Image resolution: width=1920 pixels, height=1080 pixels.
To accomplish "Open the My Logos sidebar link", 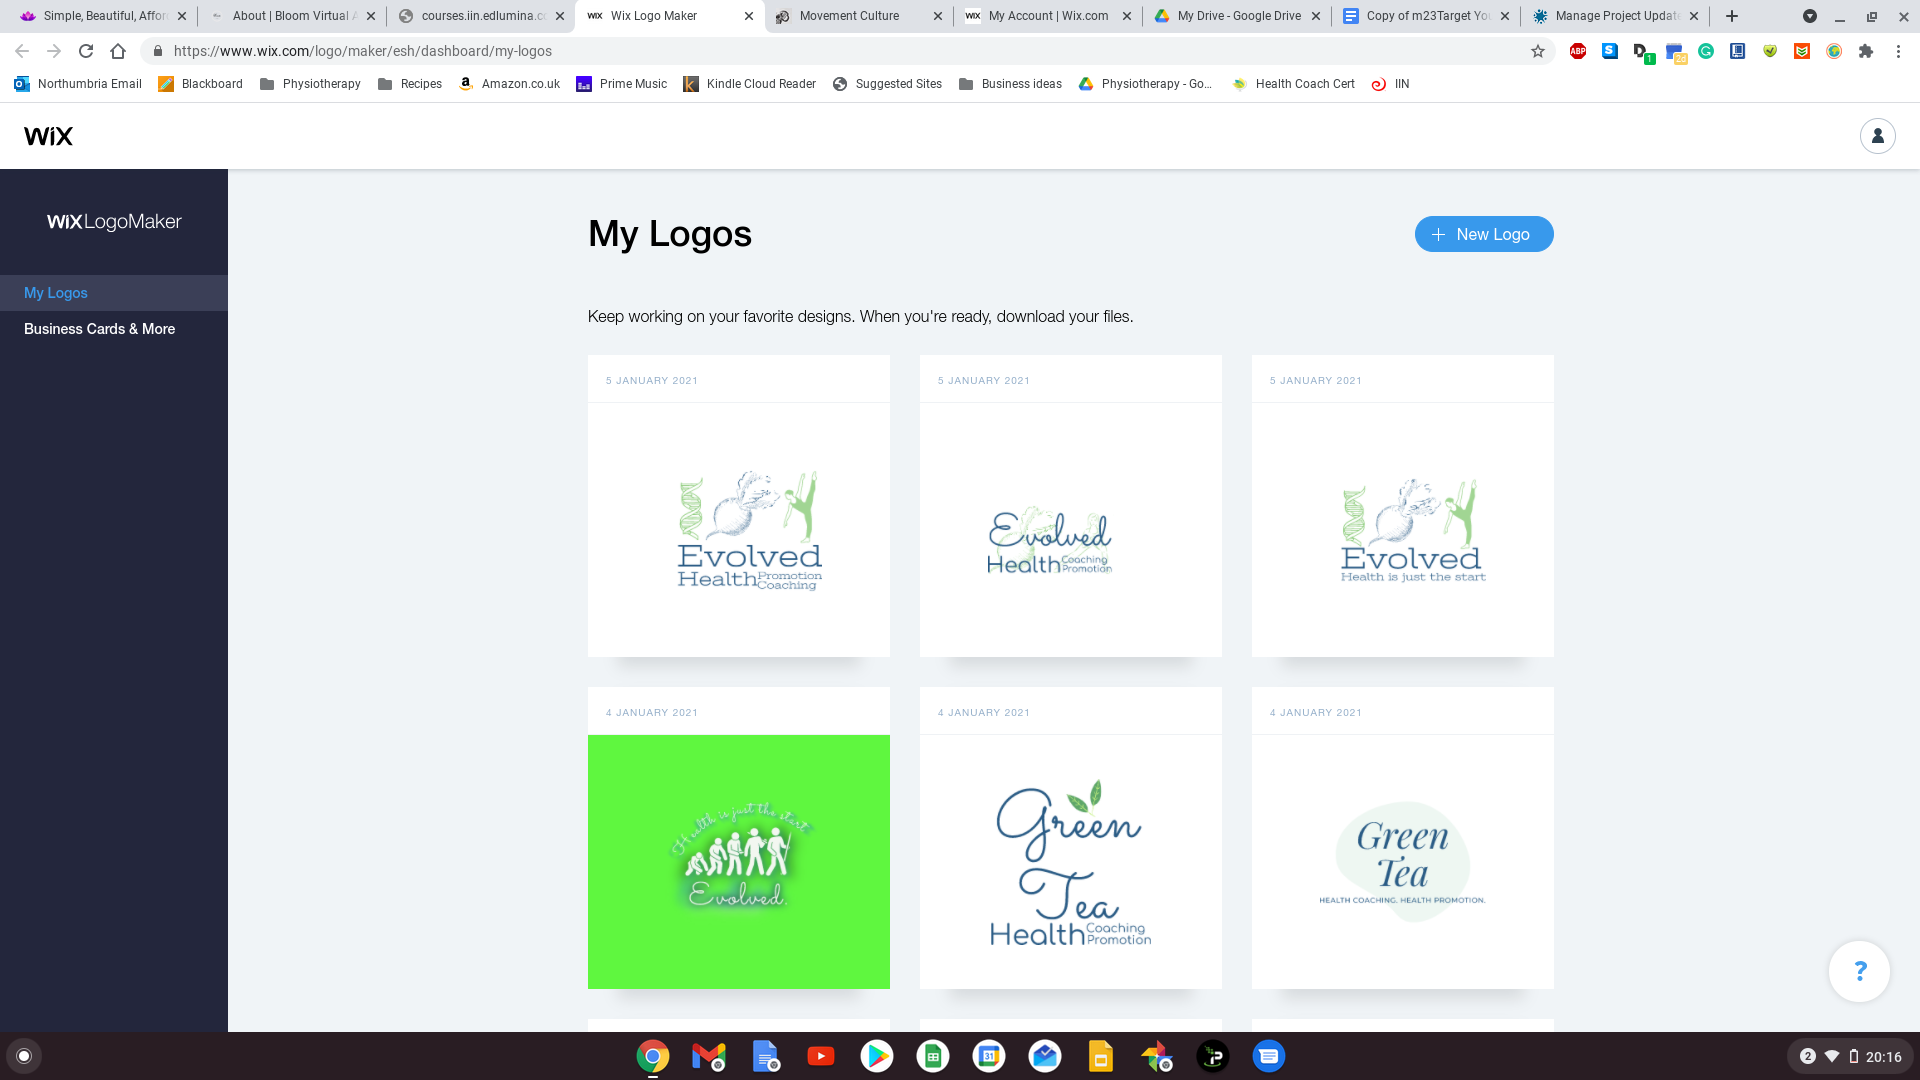I will tap(56, 293).
